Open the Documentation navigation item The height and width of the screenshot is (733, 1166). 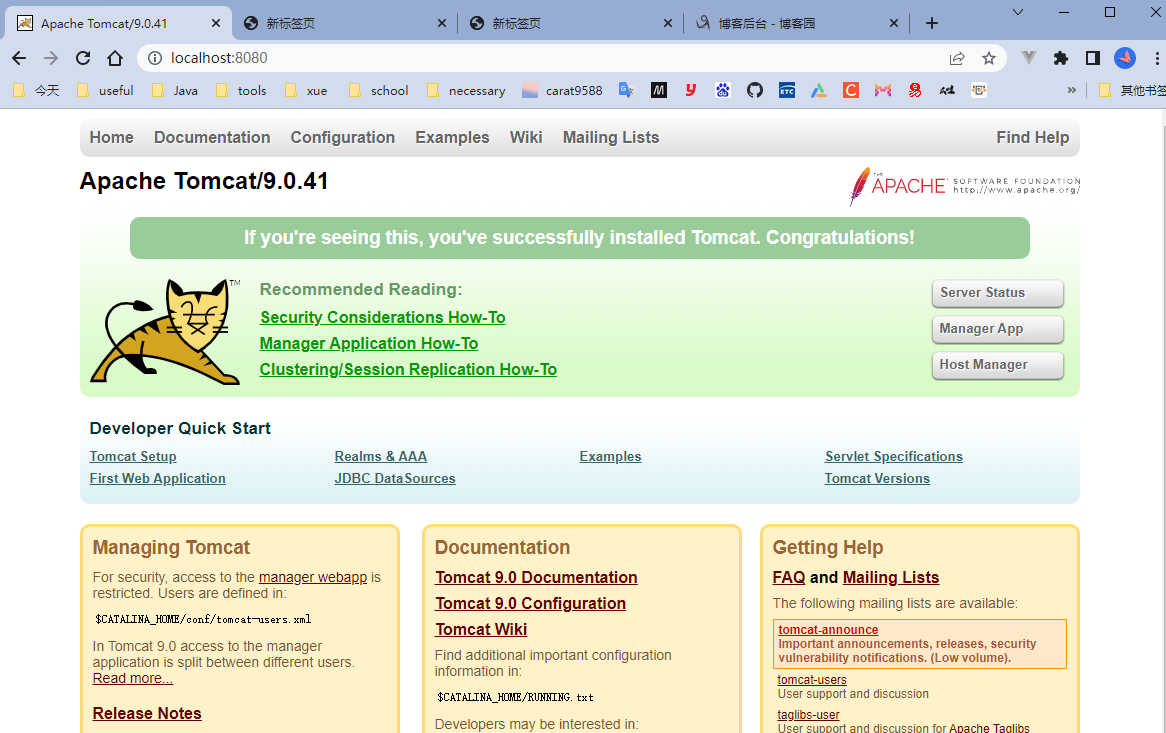tap(212, 138)
